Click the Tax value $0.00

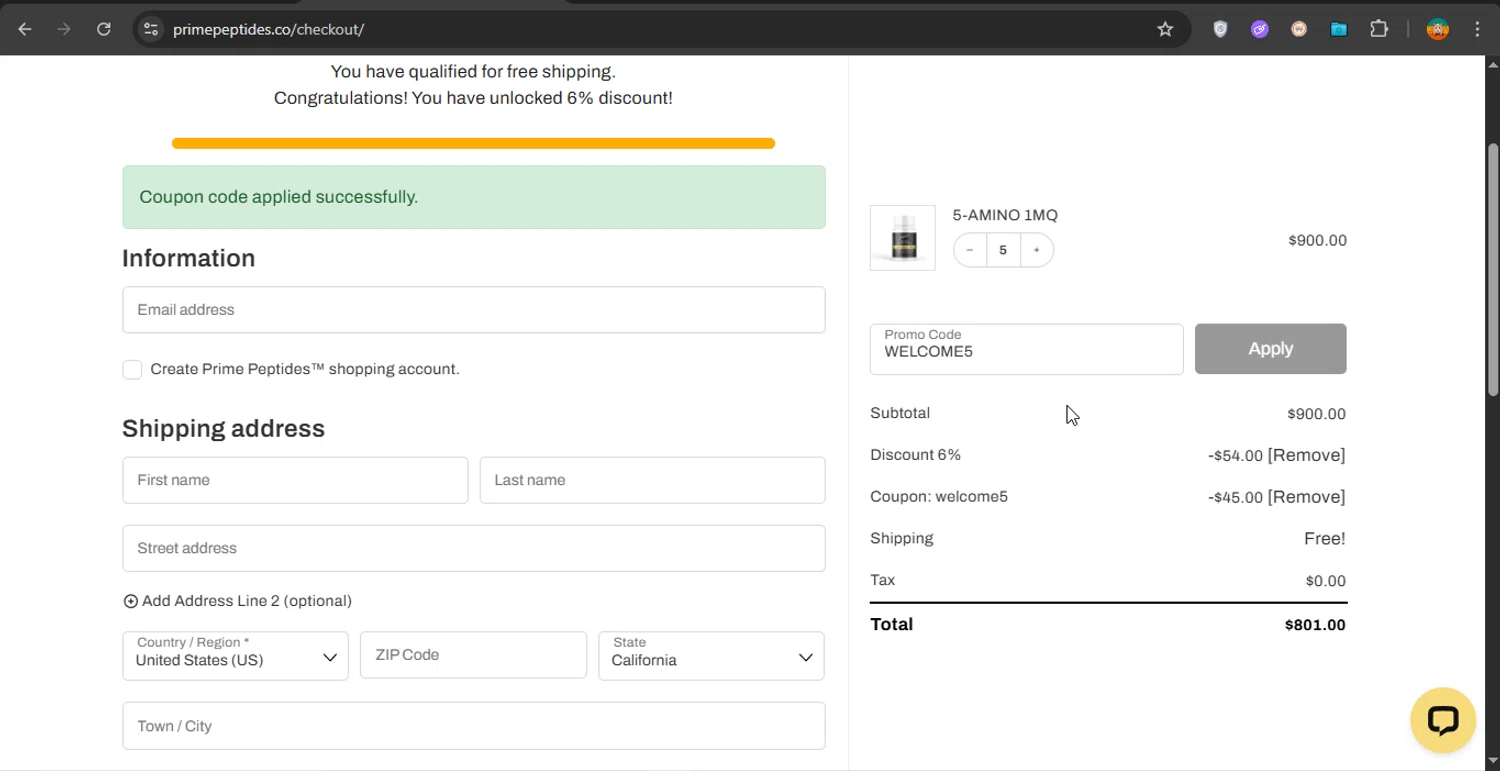(1326, 581)
